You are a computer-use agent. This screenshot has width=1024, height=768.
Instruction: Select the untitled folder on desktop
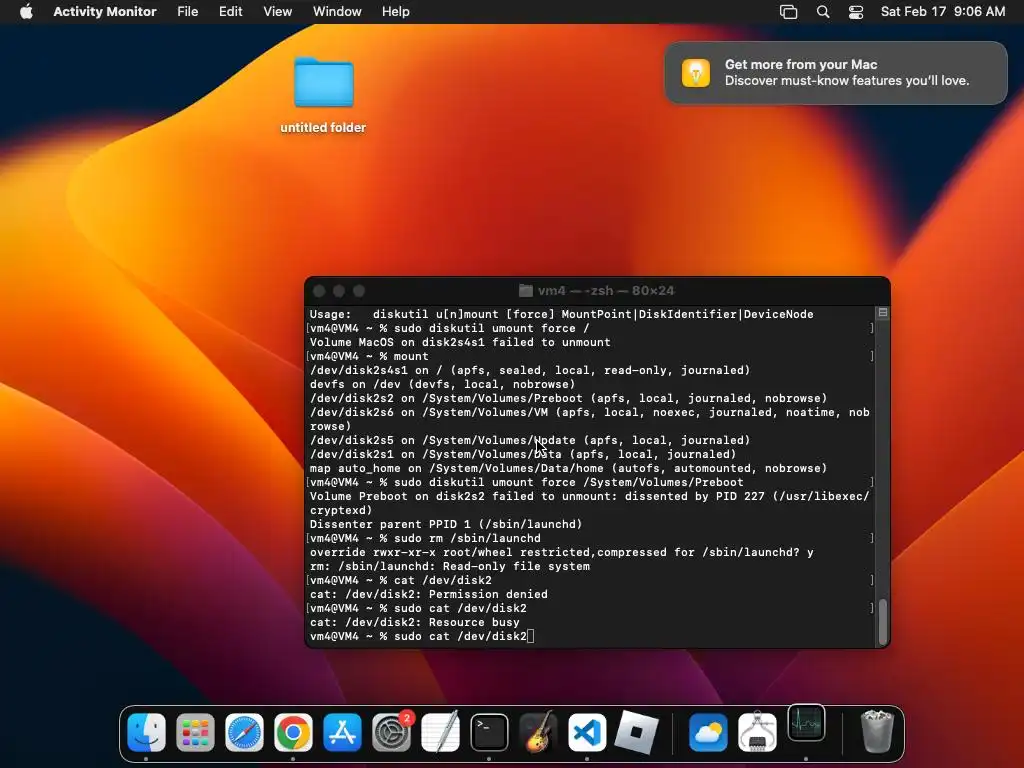tap(323, 82)
